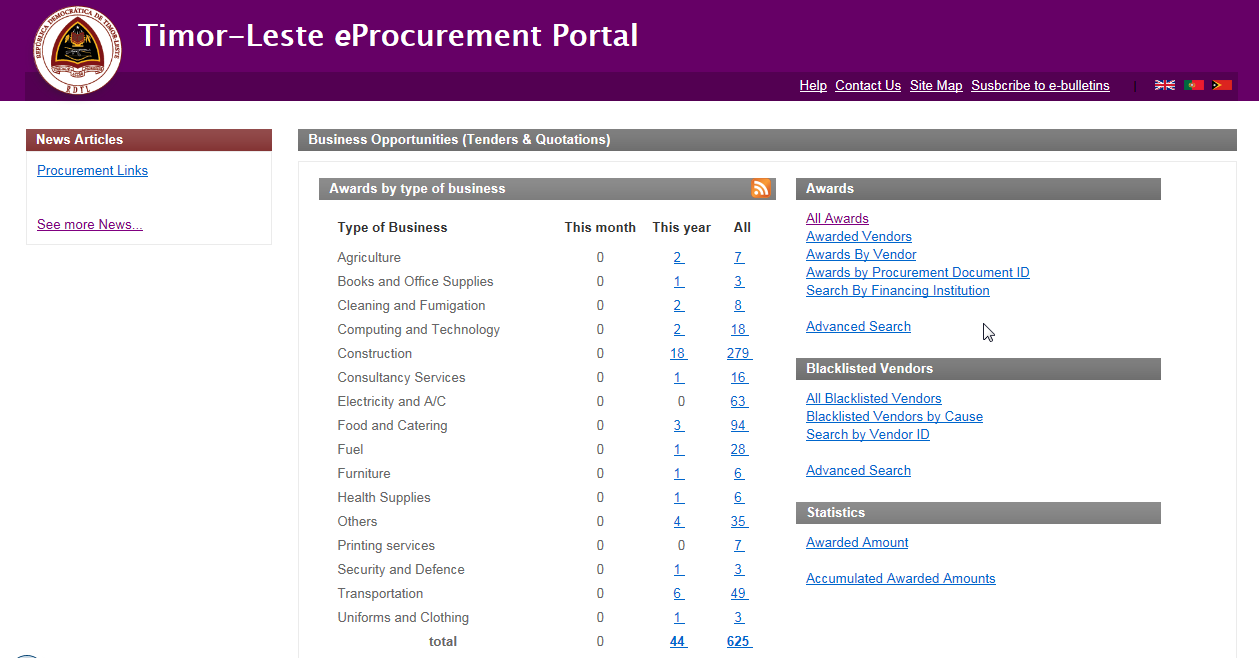This screenshot has height=658, width=1259.
Task: Open the Help link
Action: pyautogui.click(x=813, y=85)
